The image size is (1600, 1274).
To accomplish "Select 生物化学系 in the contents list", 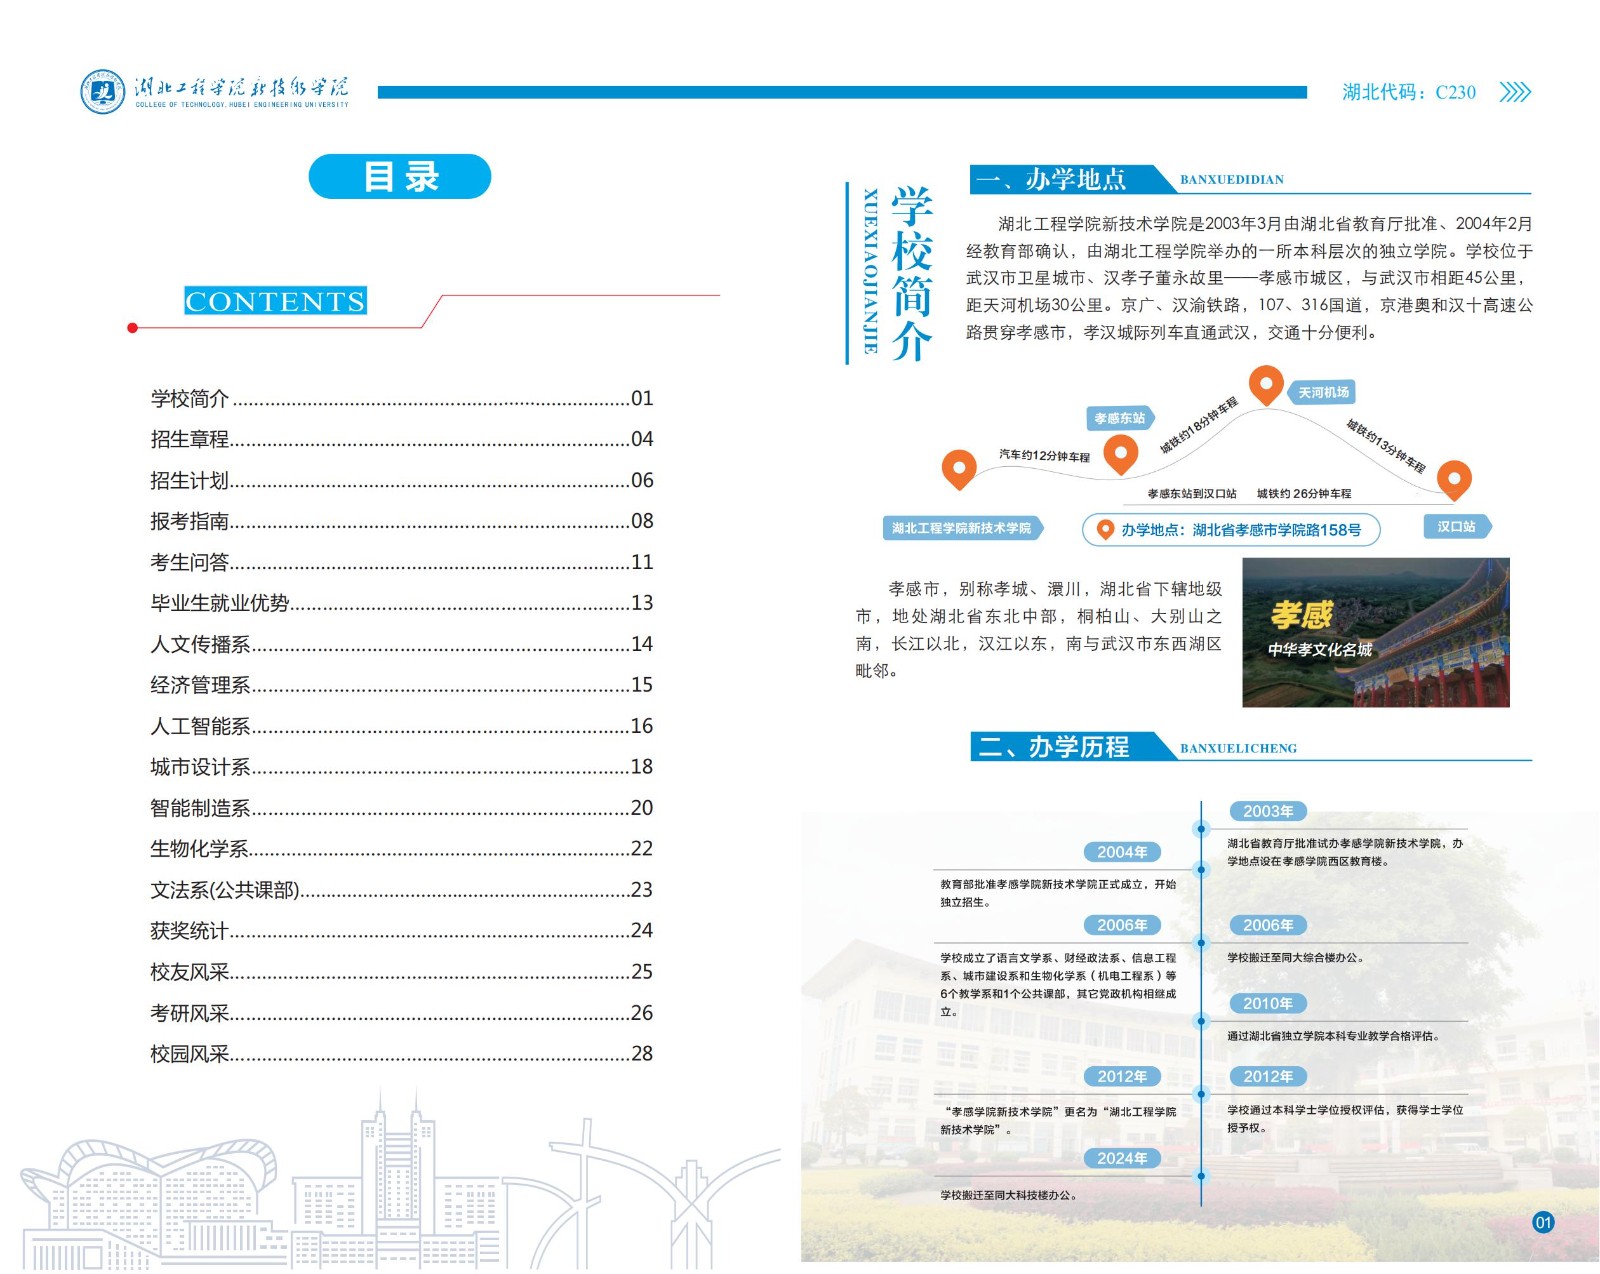I will pyautogui.click(x=401, y=849).
